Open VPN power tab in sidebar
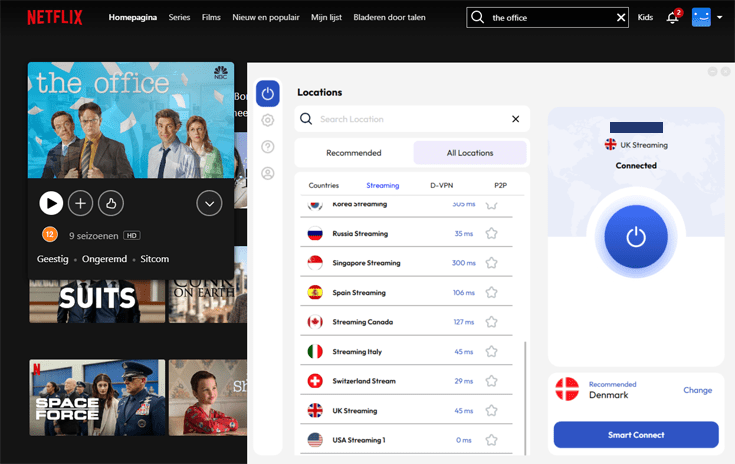The width and height of the screenshot is (735, 464). click(268, 94)
